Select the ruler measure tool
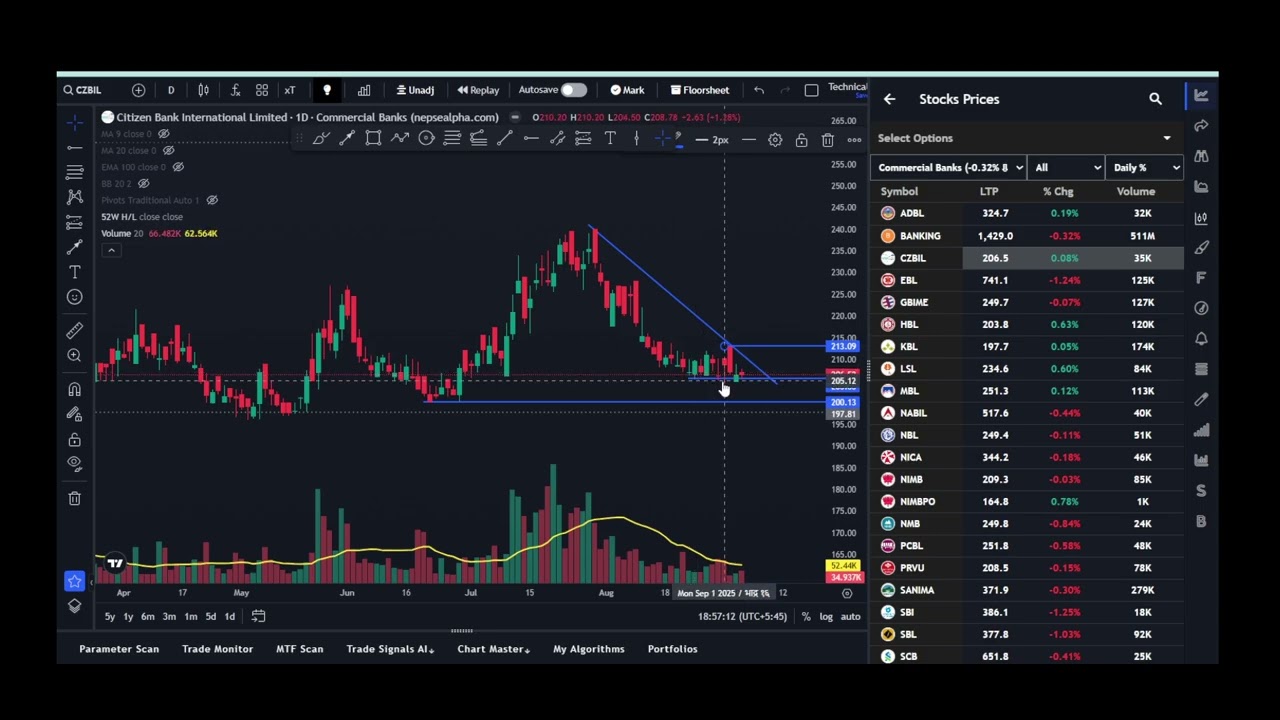 point(75,330)
